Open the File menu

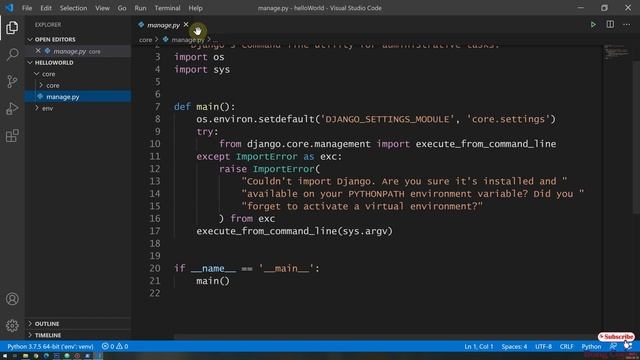(x=27, y=8)
